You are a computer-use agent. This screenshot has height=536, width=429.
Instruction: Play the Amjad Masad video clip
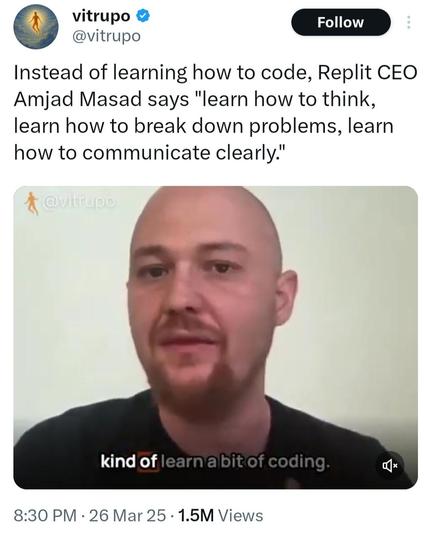pyautogui.click(x=215, y=337)
